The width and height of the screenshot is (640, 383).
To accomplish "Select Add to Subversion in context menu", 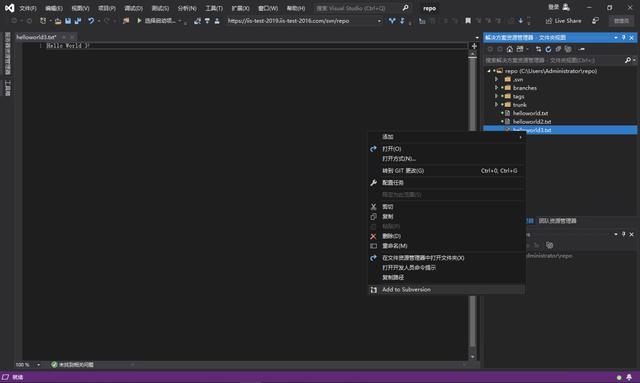I will click(446, 289).
